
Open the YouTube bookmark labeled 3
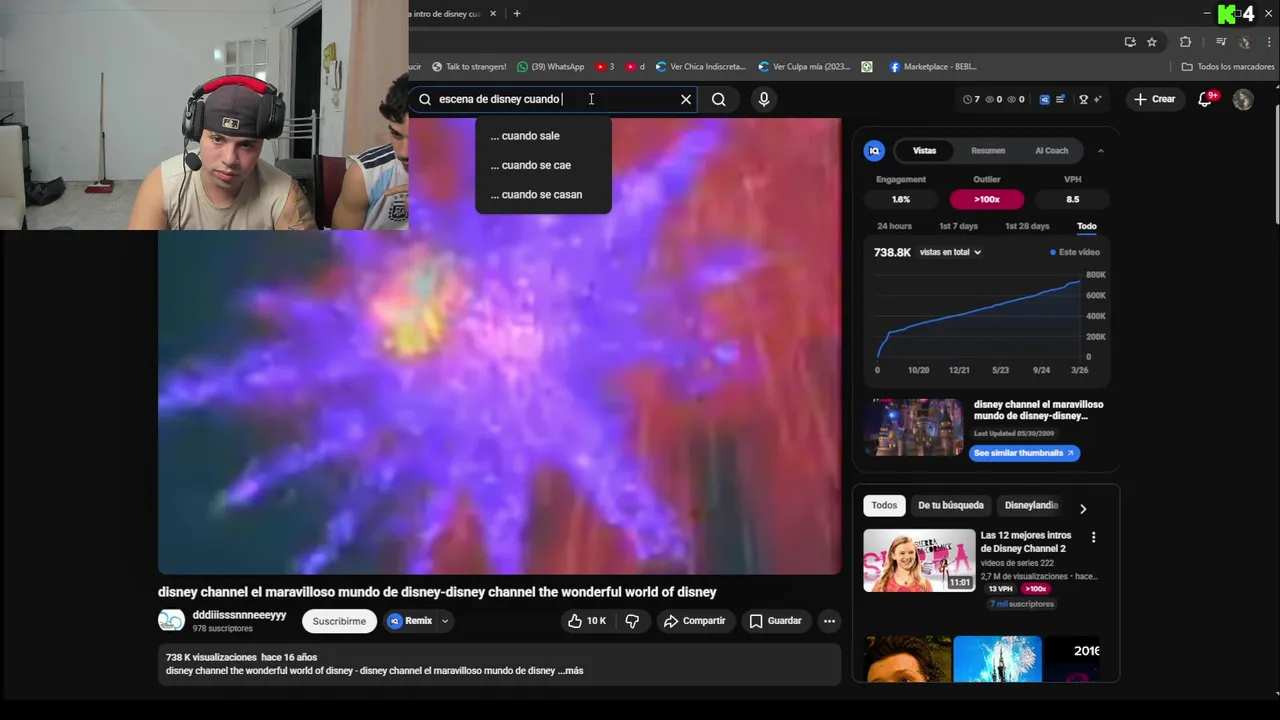605,67
